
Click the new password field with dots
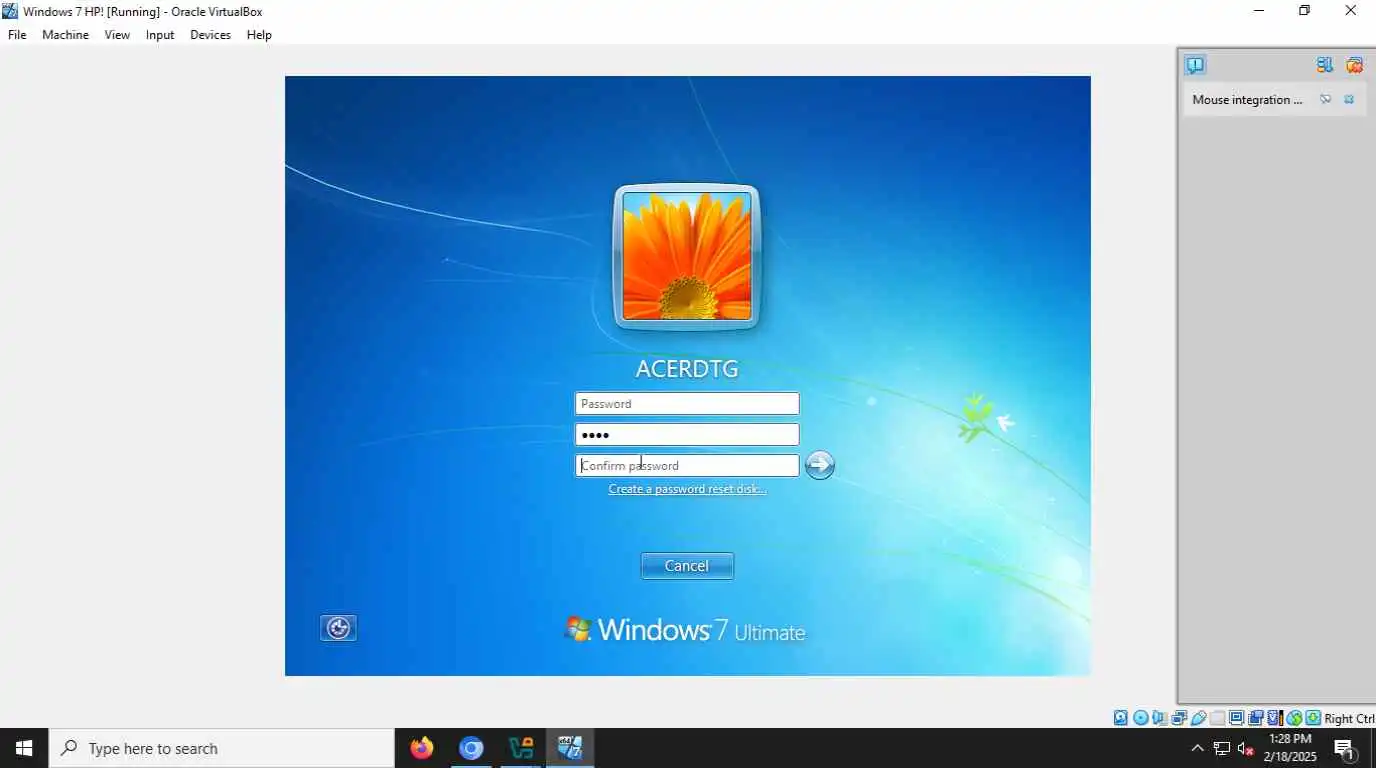(x=687, y=434)
